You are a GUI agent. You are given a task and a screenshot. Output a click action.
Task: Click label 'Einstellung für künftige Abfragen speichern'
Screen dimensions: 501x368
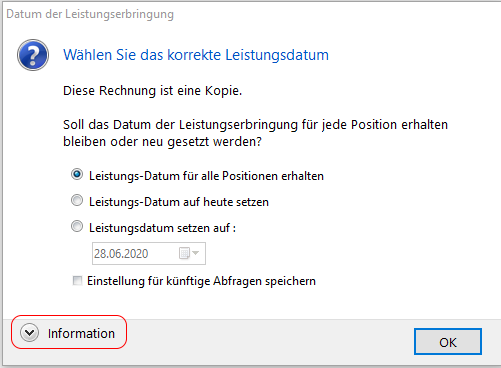tap(201, 281)
